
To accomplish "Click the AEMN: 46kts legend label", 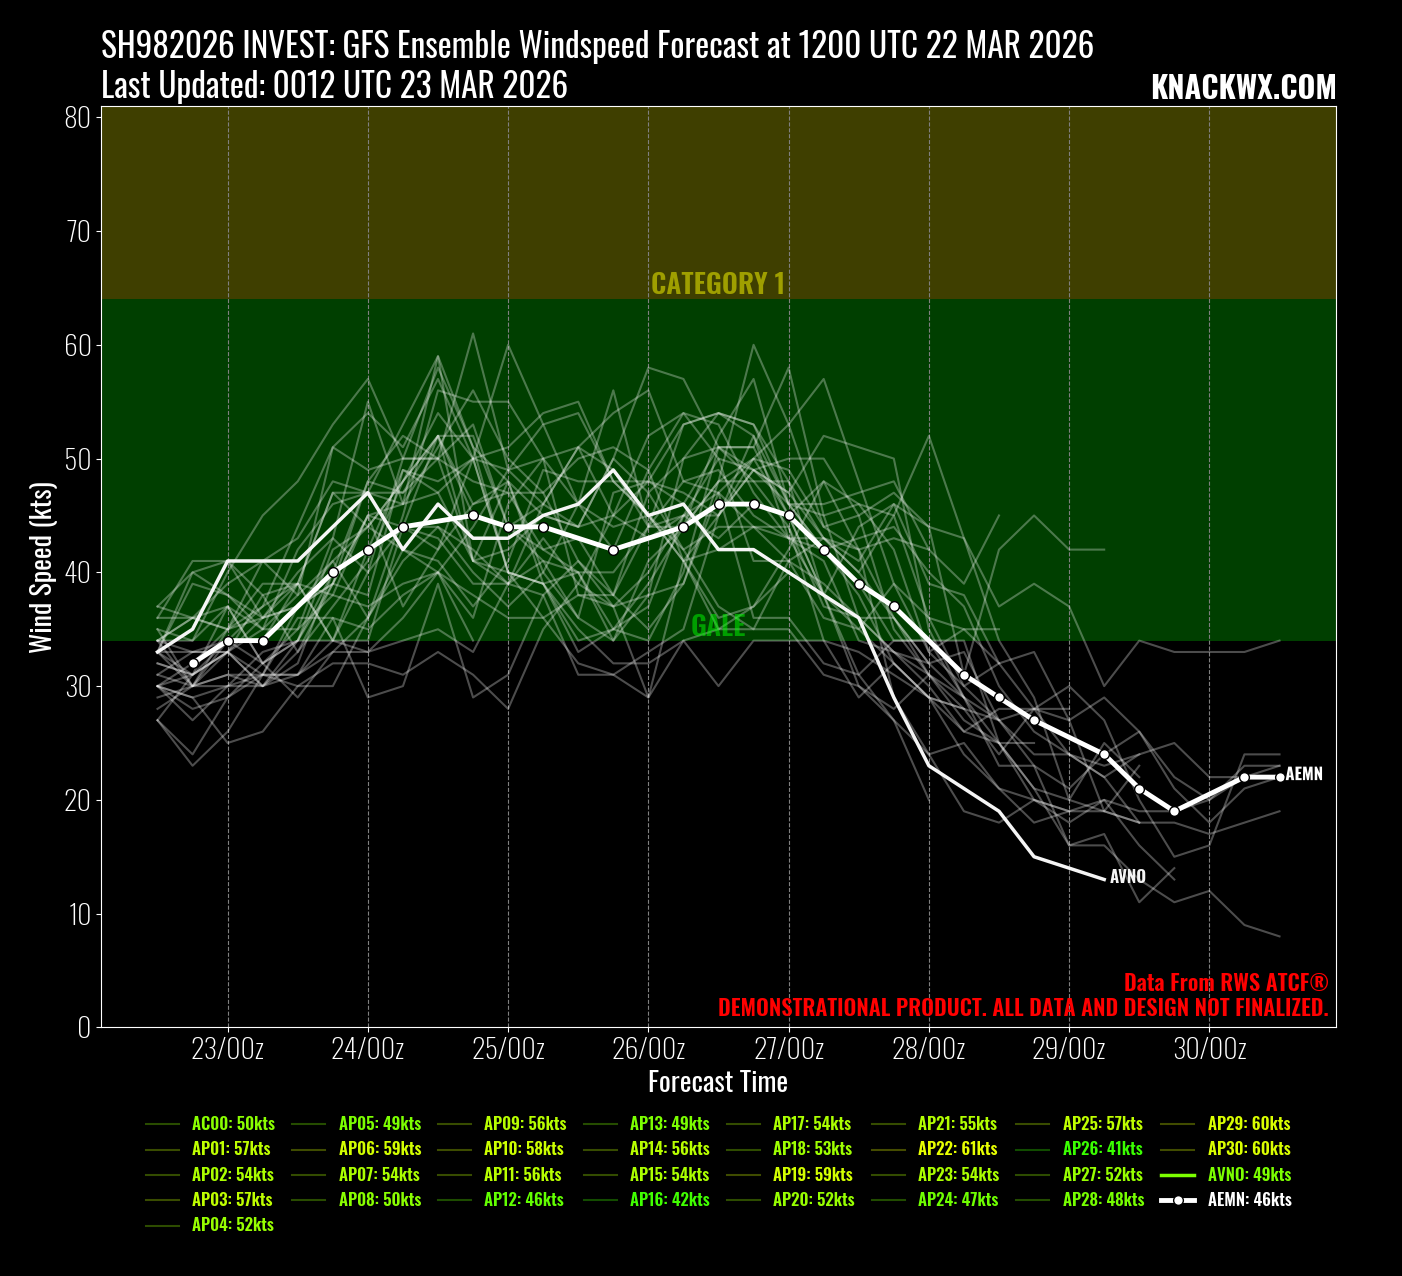I will tap(1249, 1200).
